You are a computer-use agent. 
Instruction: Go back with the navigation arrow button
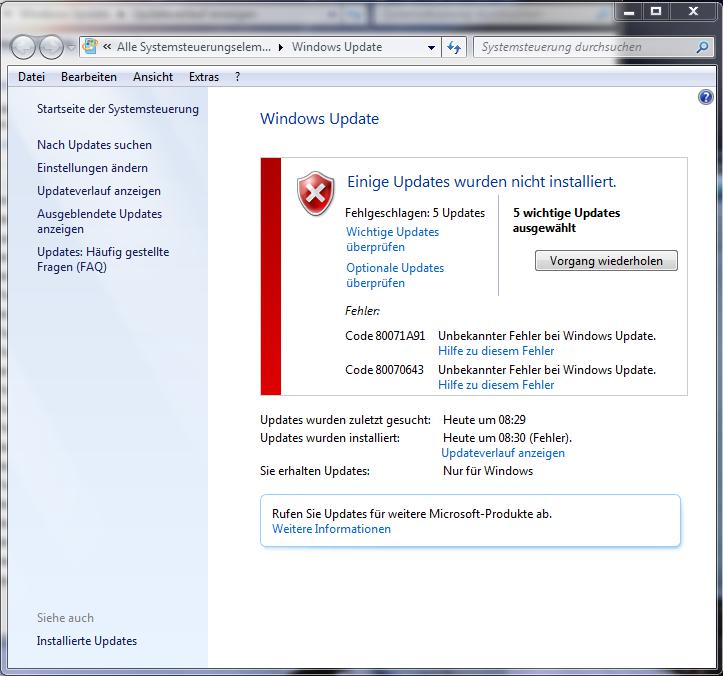(25, 47)
